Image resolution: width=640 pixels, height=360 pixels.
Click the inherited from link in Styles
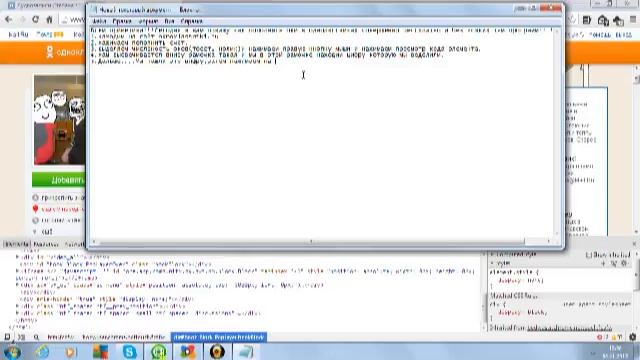pos(569,328)
